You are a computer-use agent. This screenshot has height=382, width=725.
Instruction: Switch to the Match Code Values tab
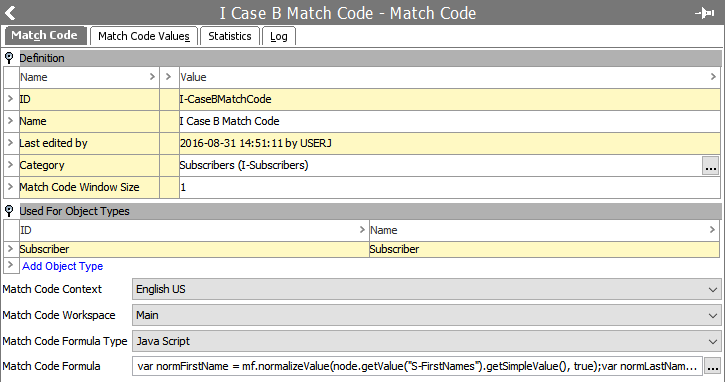pos(144,36)
